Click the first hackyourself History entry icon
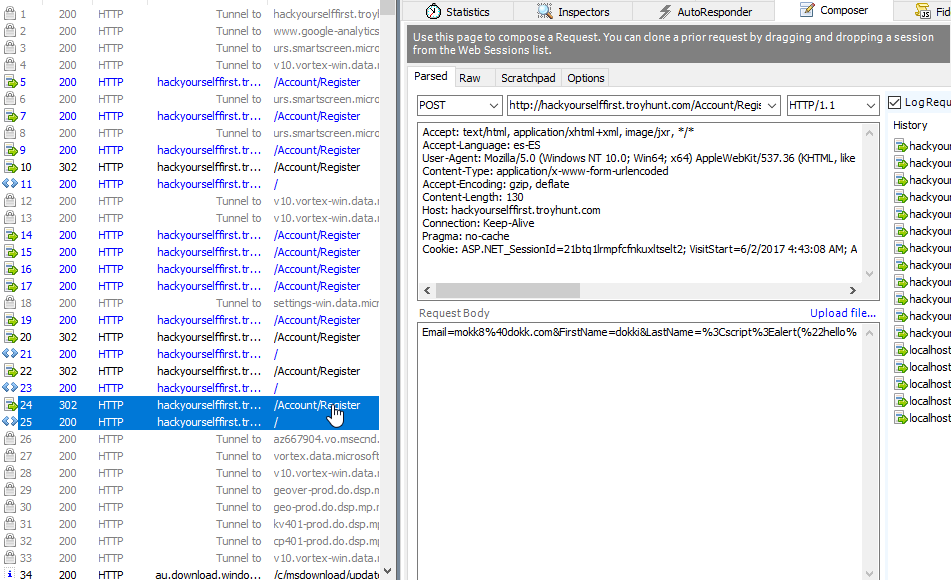951x580 pixels. click(901, 146)
